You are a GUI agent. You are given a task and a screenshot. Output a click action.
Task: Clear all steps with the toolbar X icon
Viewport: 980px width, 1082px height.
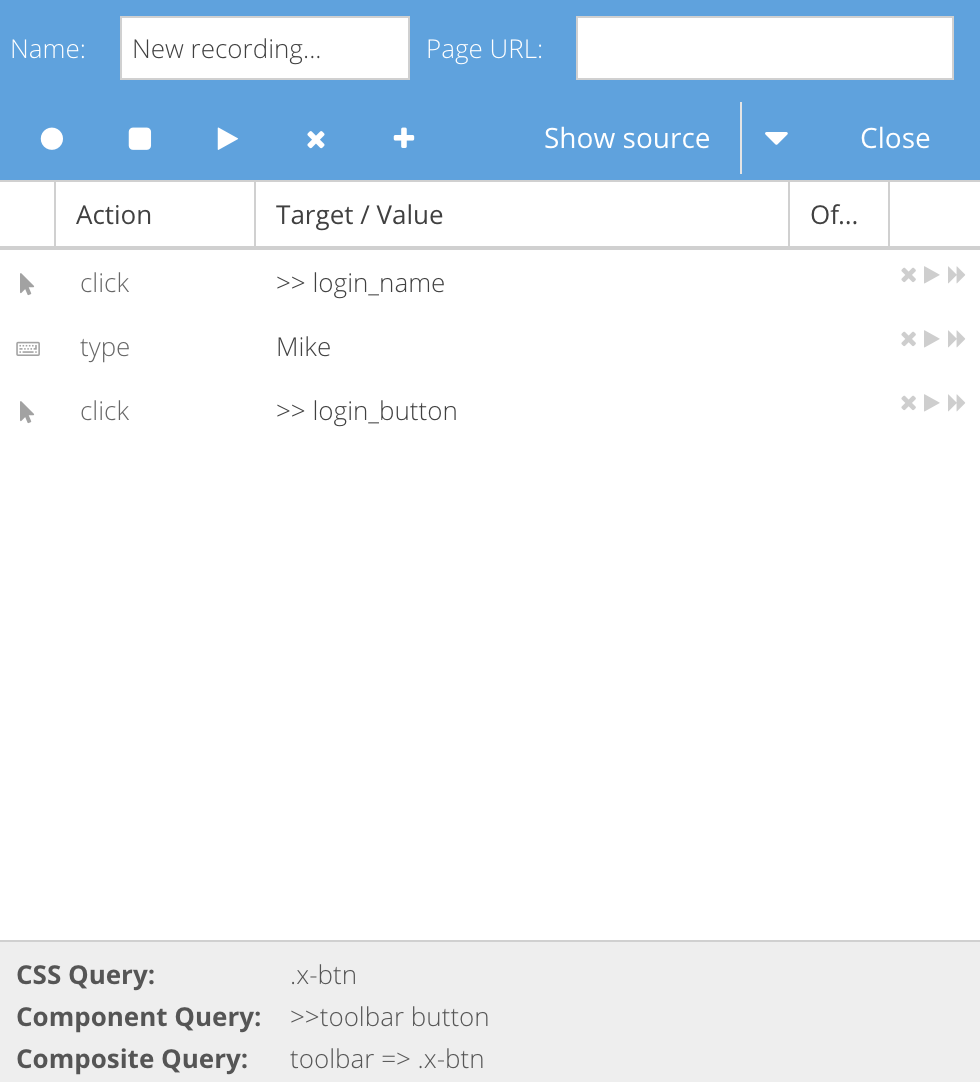click(315, 139)
